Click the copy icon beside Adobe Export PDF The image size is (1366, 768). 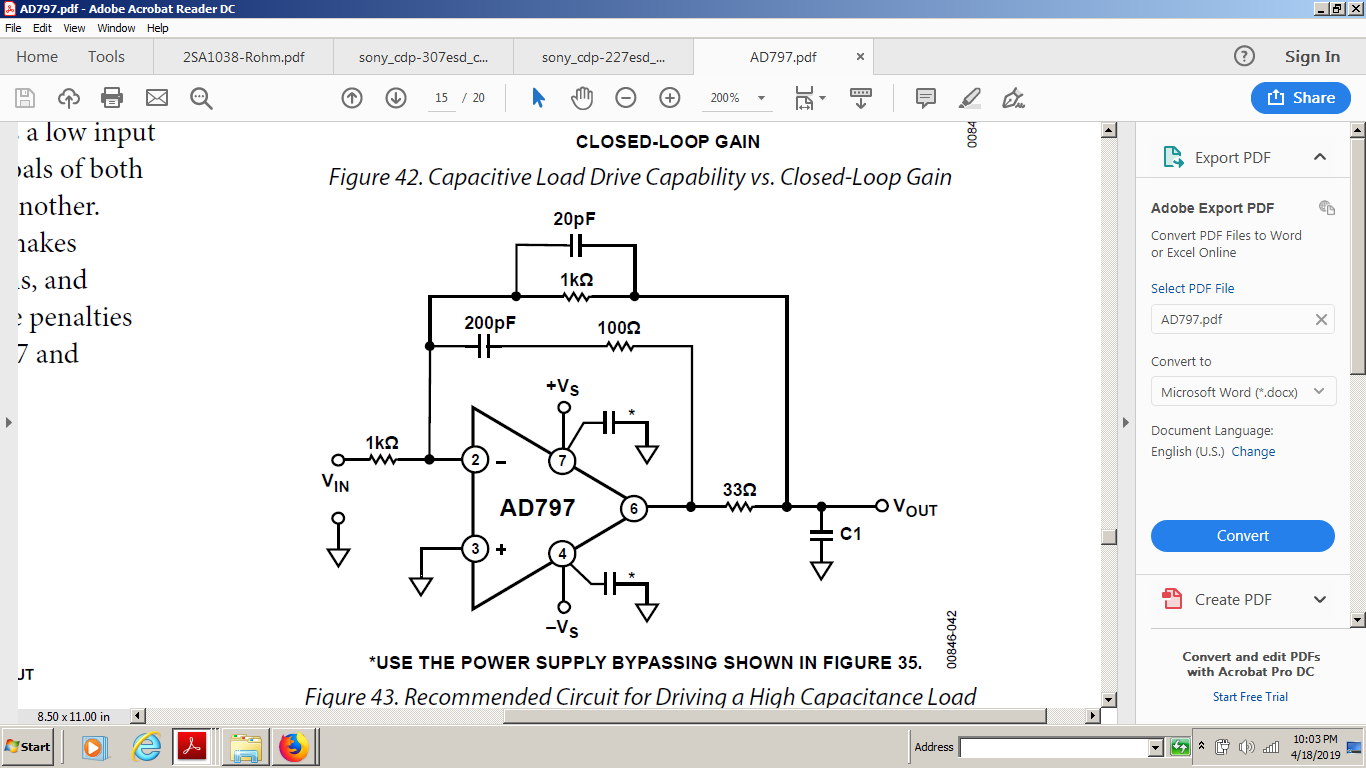[1327, 208]
